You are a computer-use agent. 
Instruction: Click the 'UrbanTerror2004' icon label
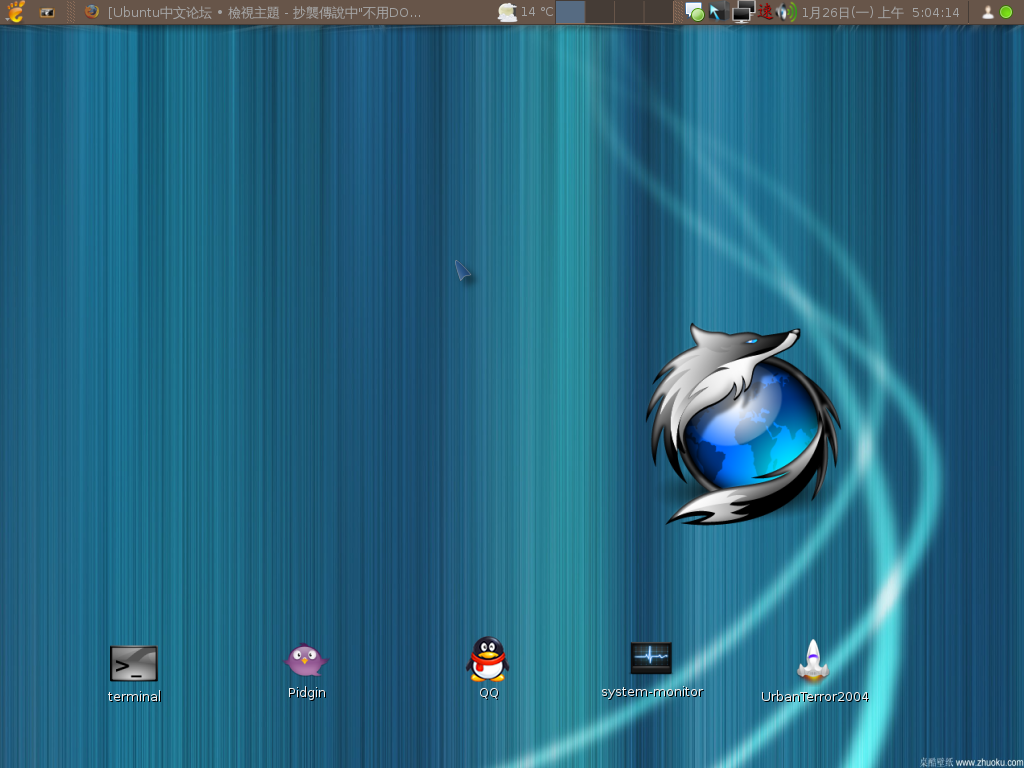(x=814, y=697)
